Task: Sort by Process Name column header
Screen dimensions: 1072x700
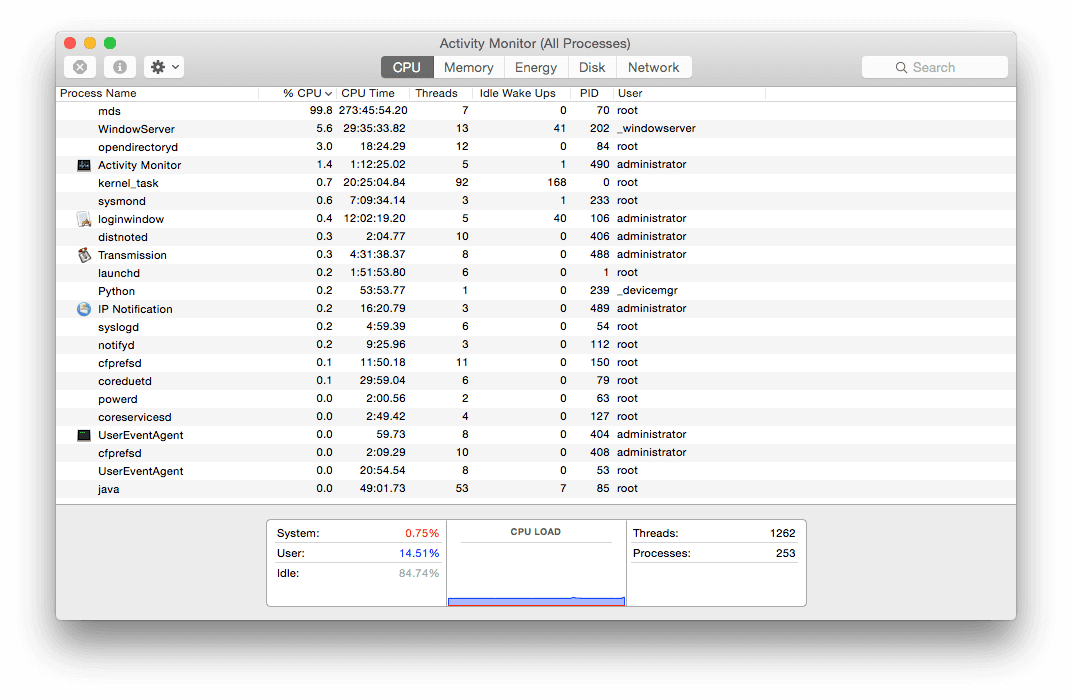Action: point(157,93)
